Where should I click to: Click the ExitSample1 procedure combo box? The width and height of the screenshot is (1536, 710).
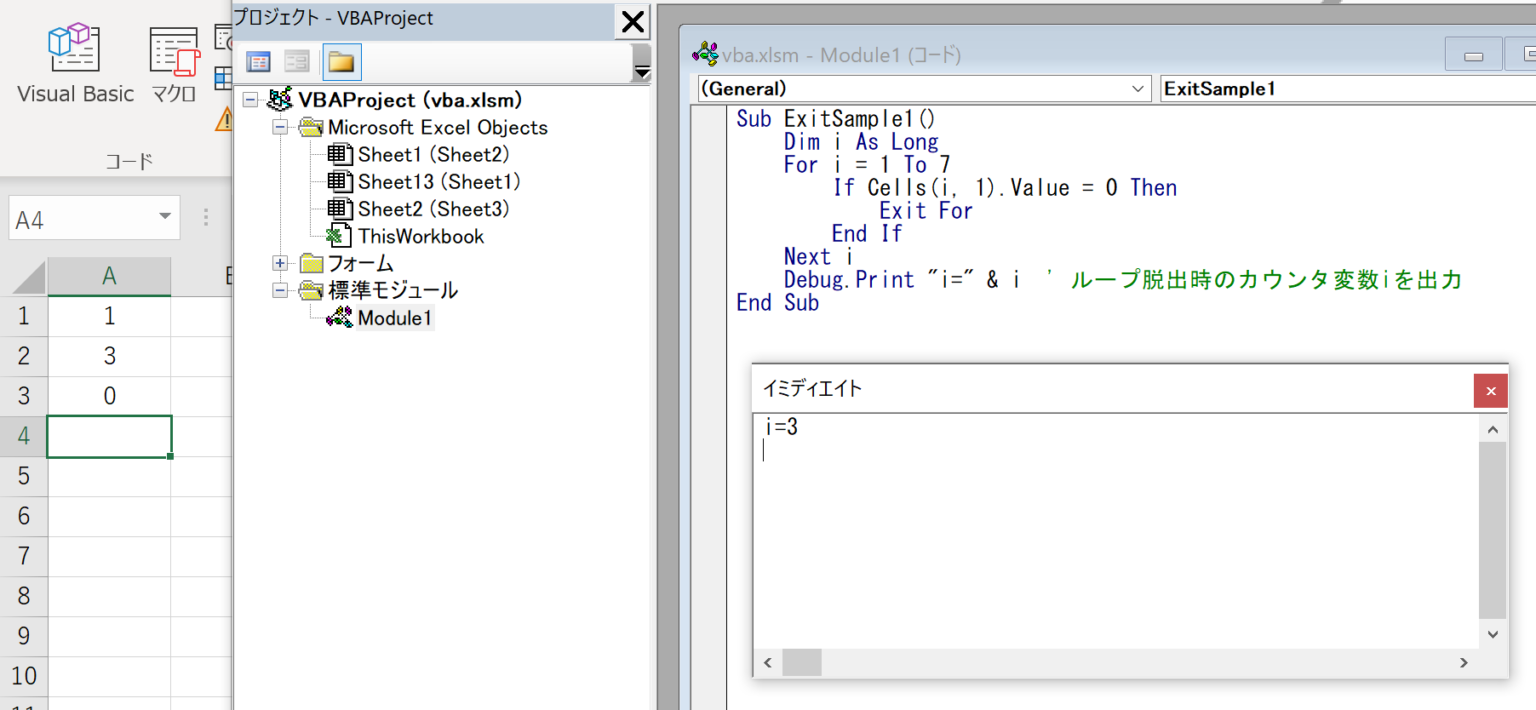tap(1346, 89)
